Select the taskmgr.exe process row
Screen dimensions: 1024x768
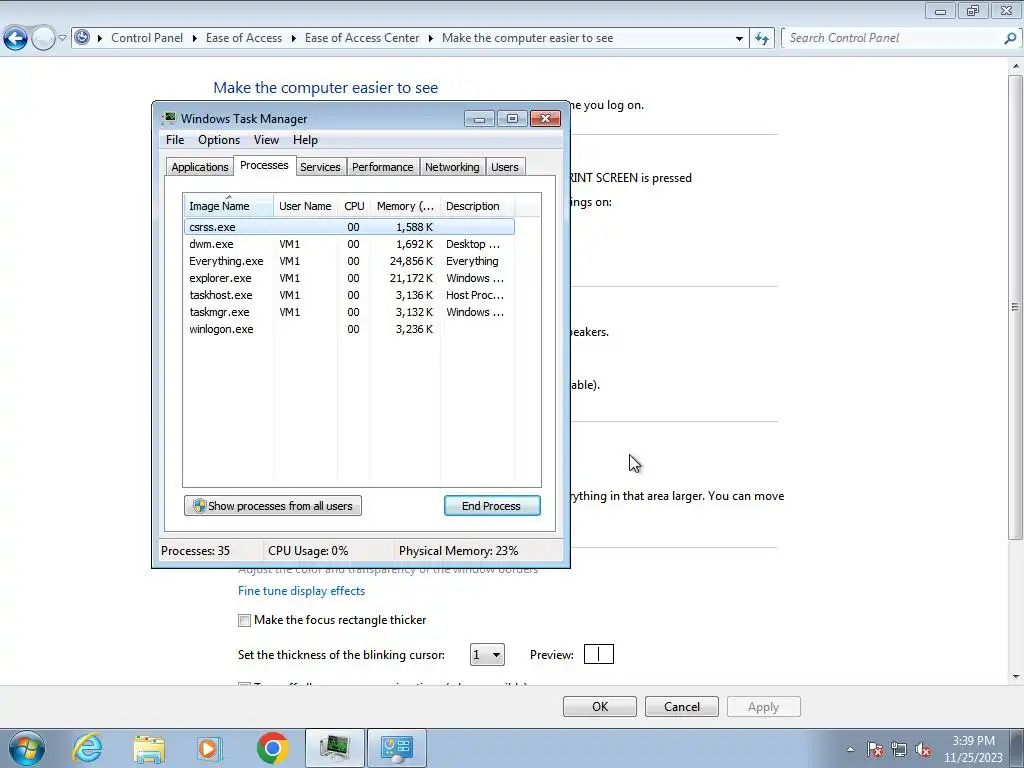pyautogui.click(x=349, y=312)
